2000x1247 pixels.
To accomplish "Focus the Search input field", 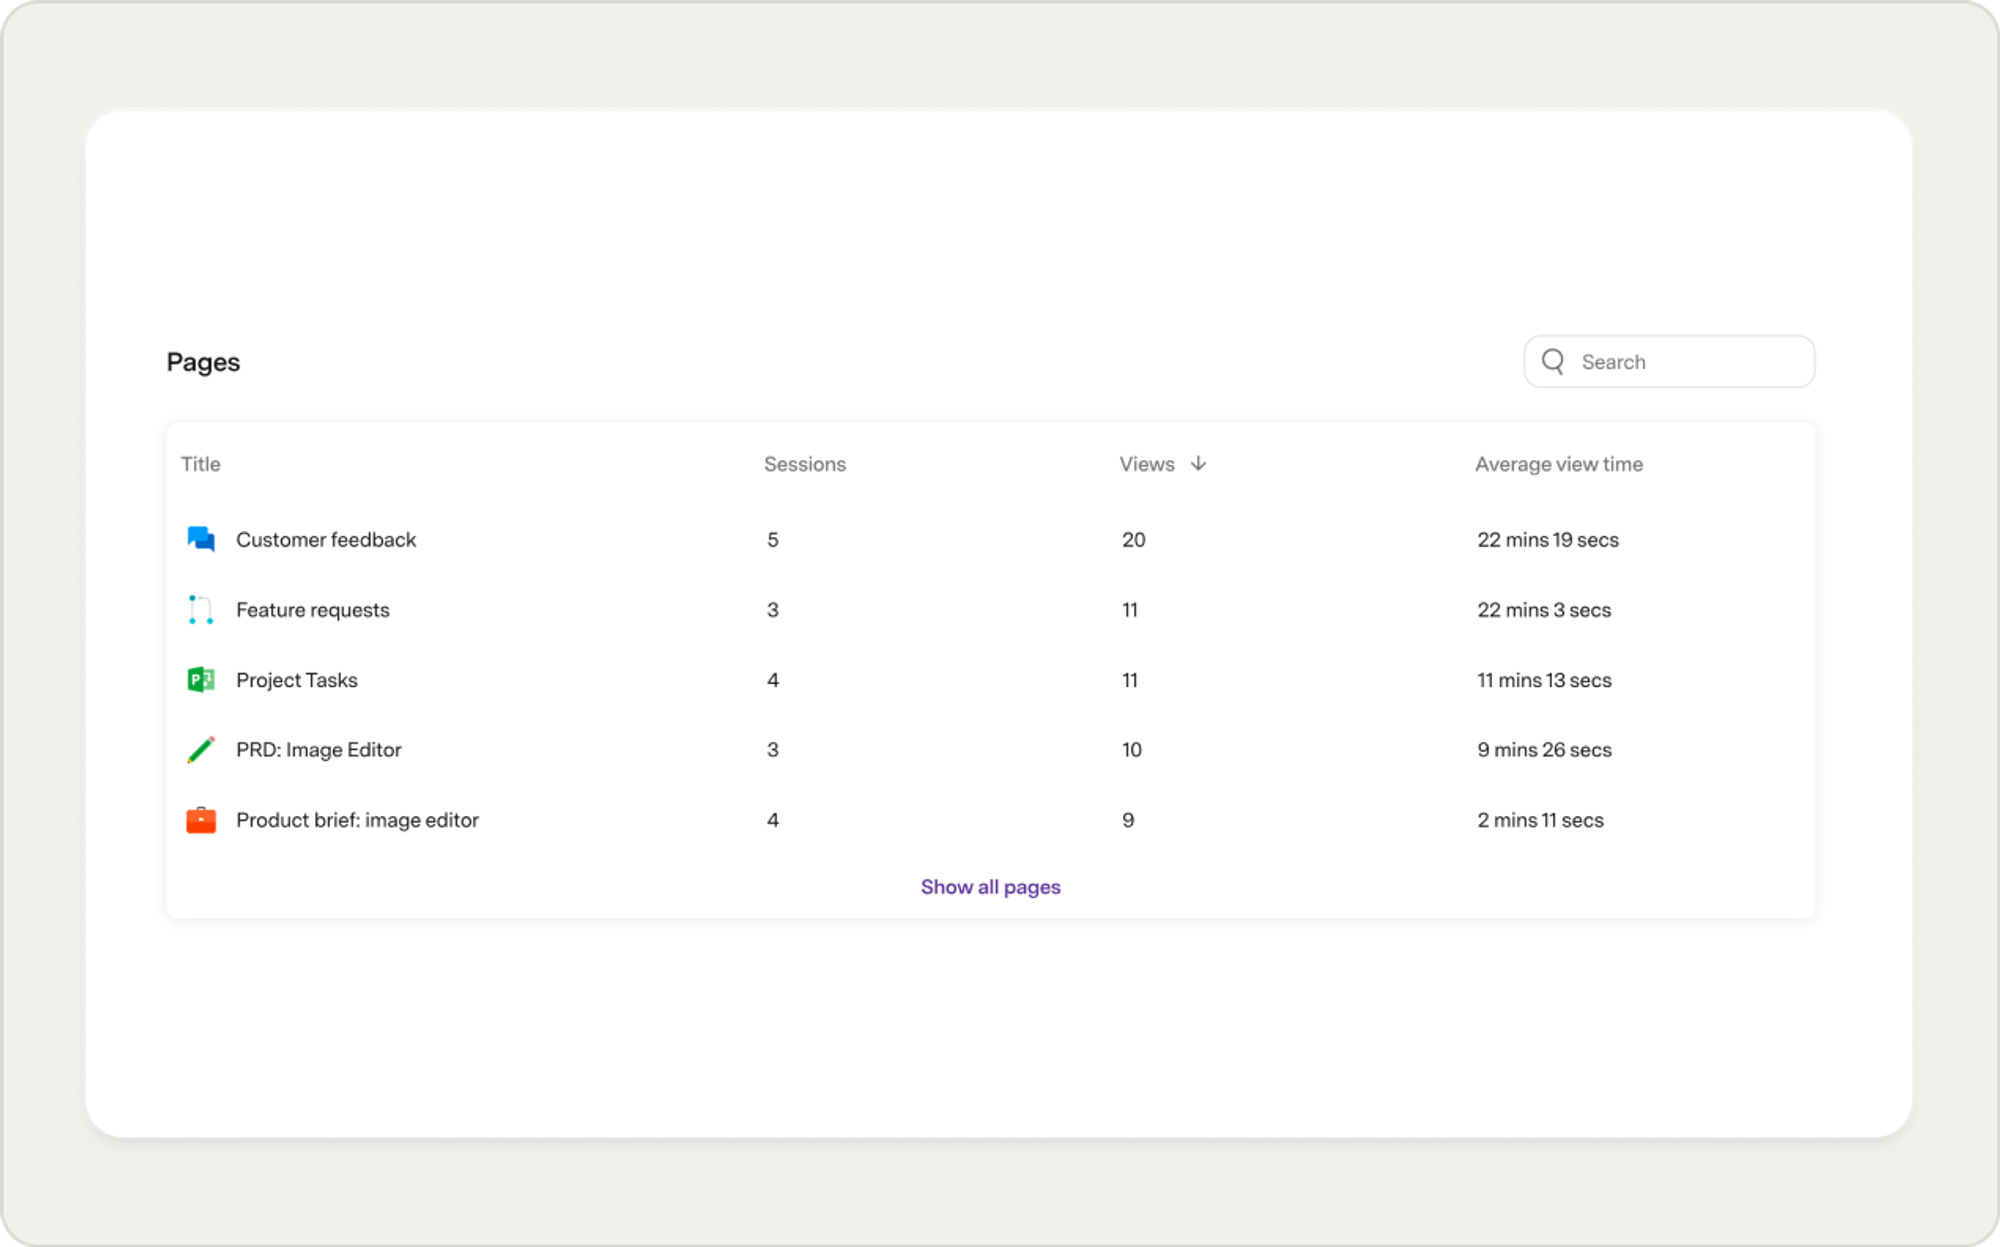I will [x=1669, y=361].
